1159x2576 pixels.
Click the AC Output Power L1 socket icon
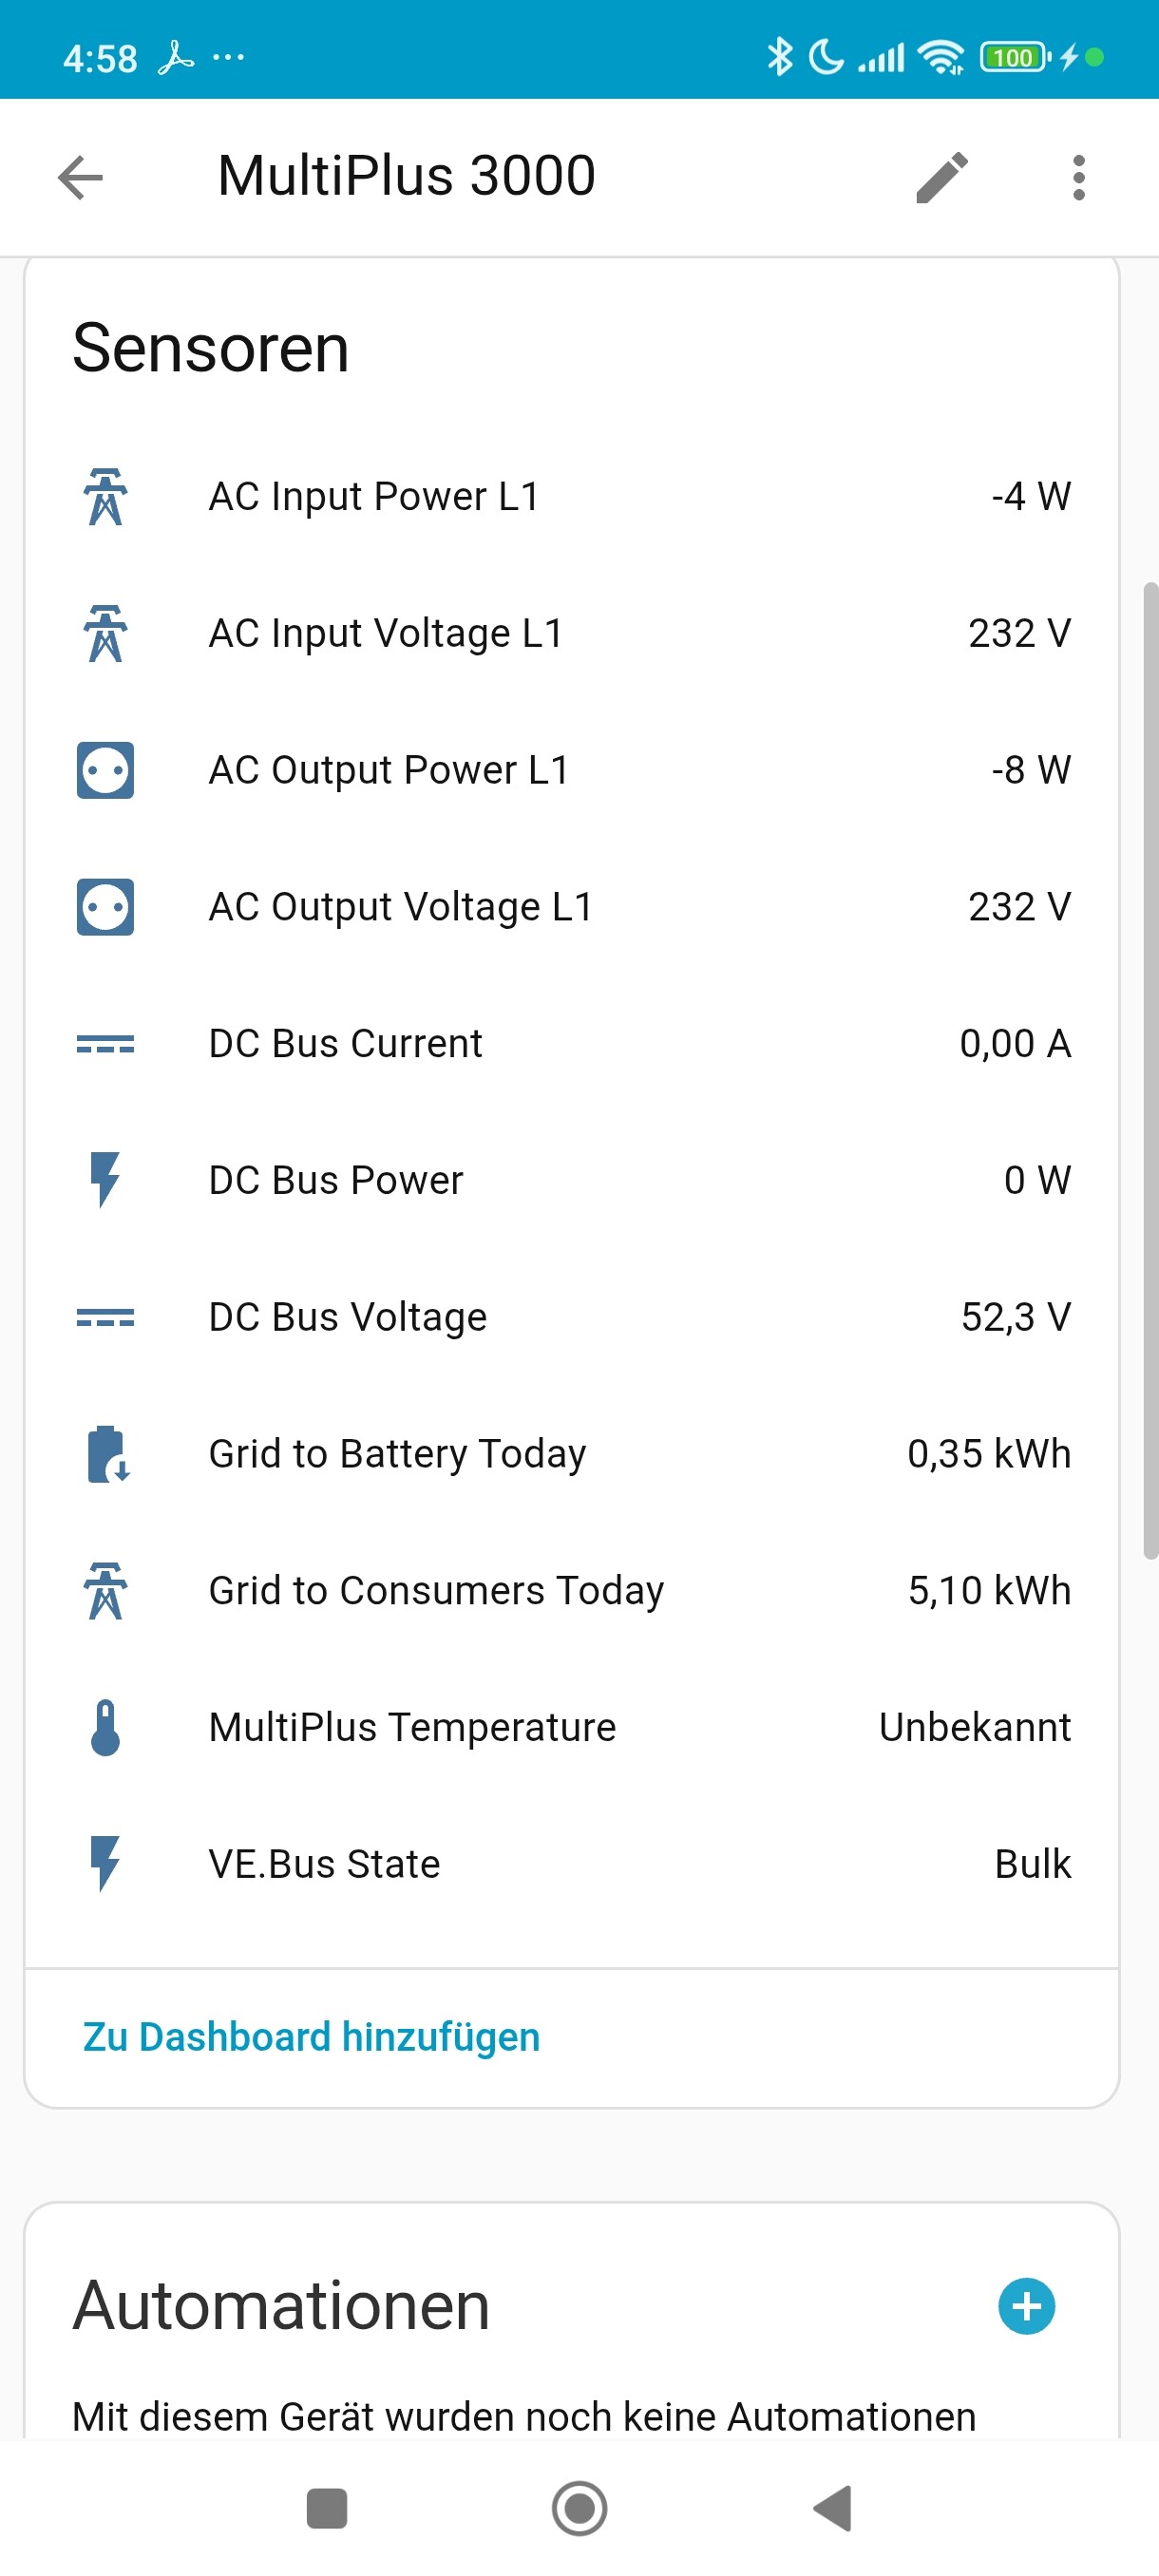(105, 770)
